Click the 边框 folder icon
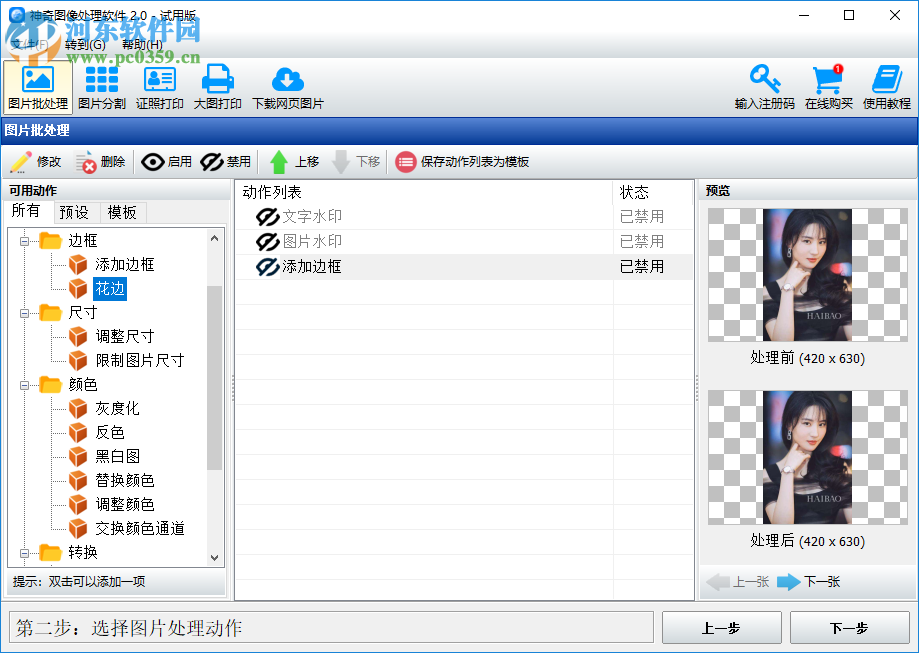The width and height of the screenshot is (919, 653). [x=50, y=240]
